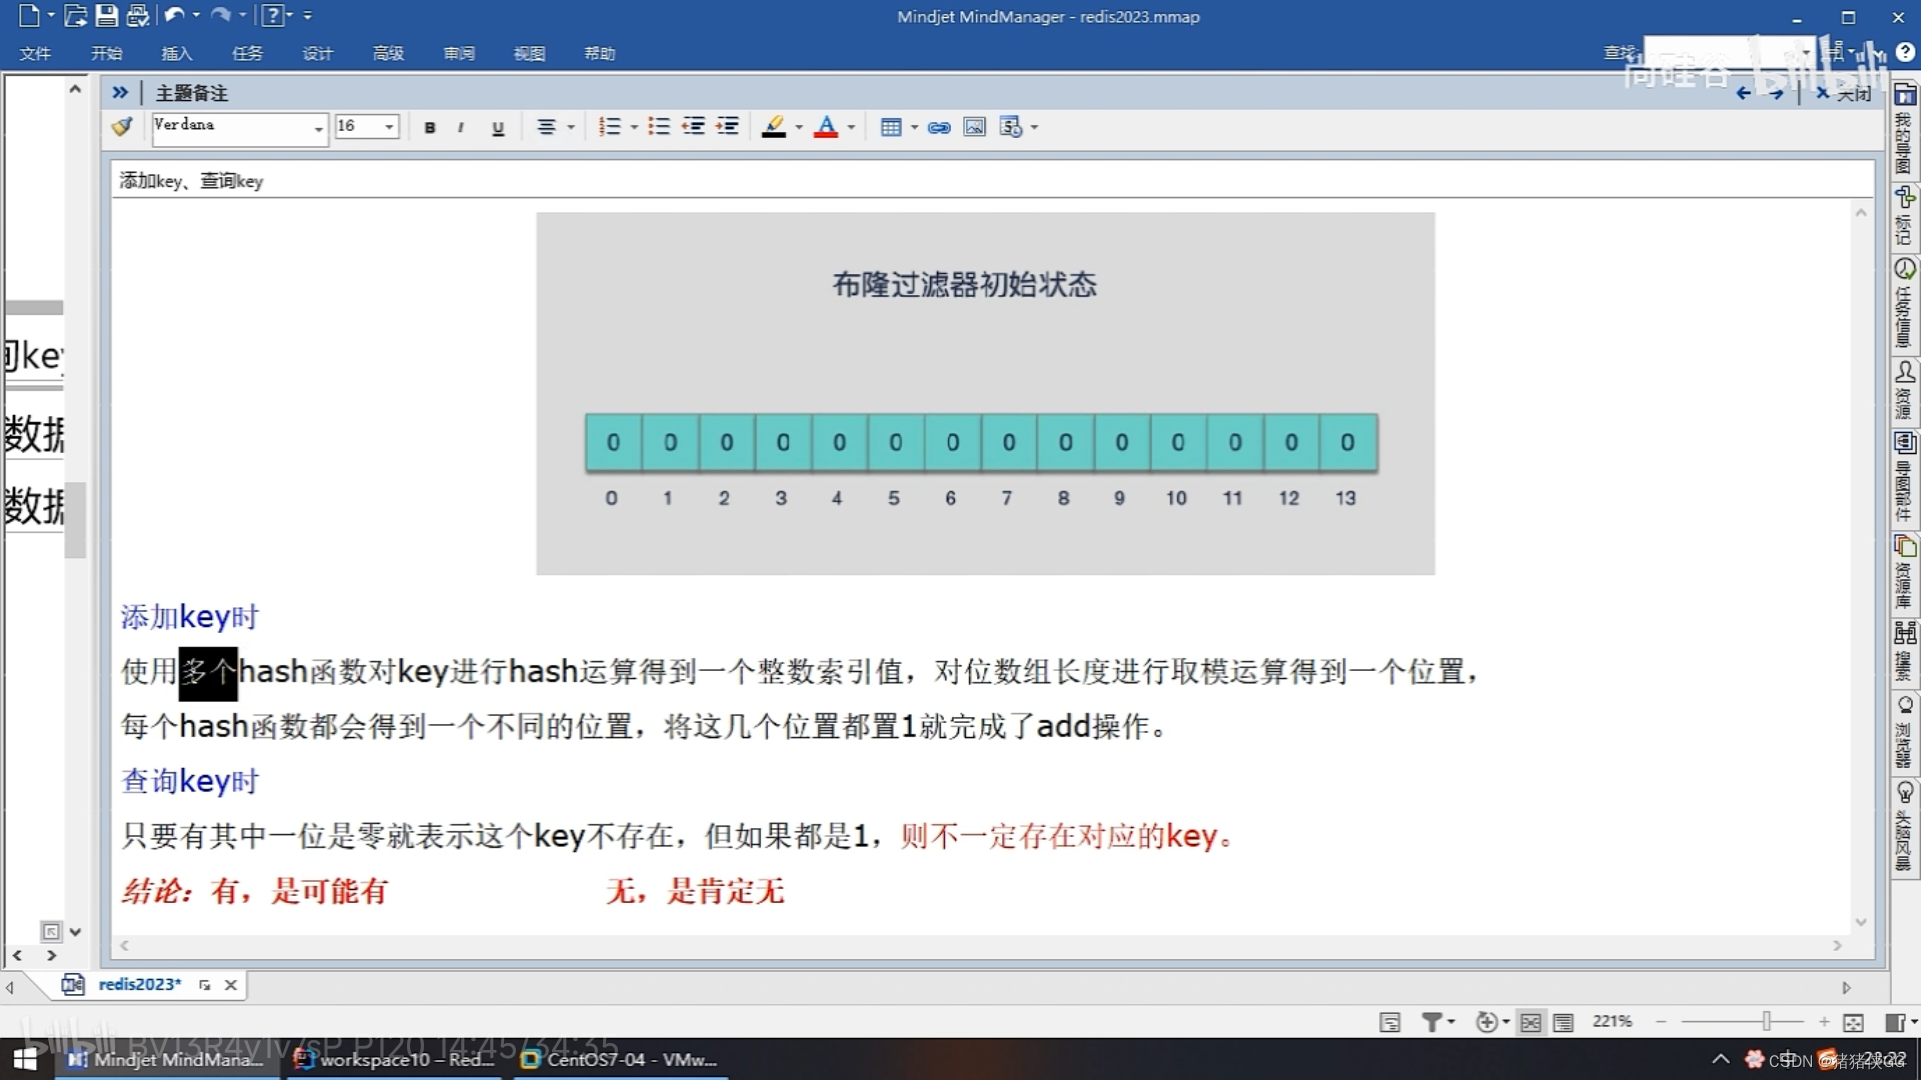Open the numbered list style dropdown
The height and width of the screenshot is (1080, 1921).
(634, 127)
